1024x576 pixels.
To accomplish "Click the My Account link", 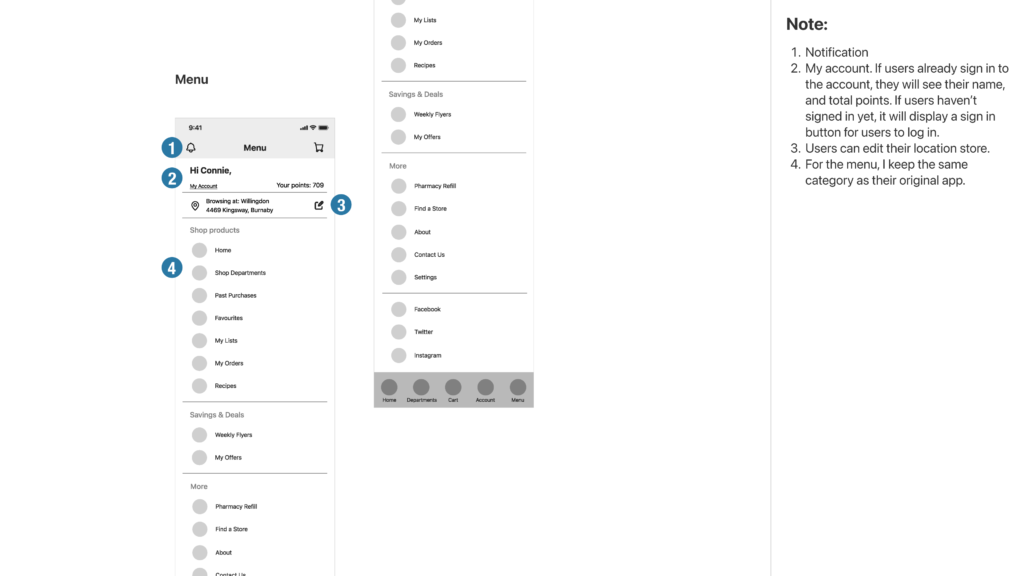I will pos(203,186).
